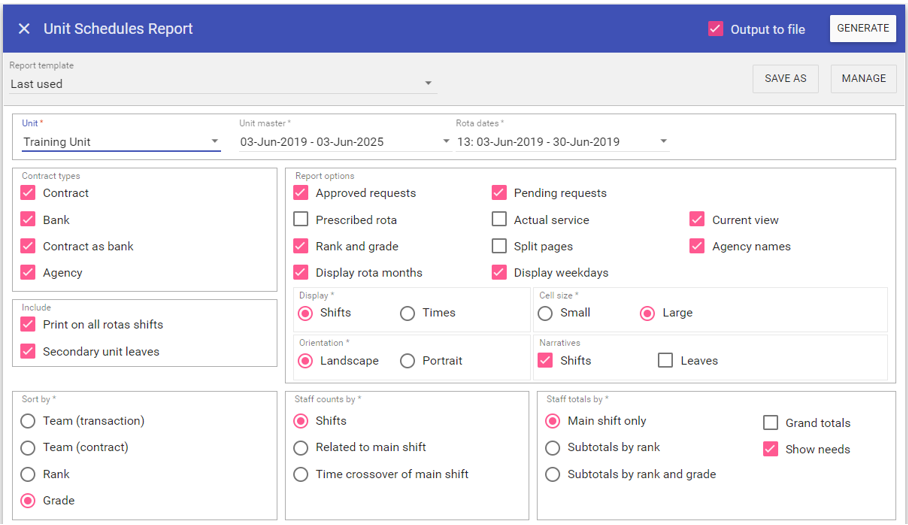Click the SAVE AS button
The width and height of the screenshot is (908, 525).
(x=785, y=79)
